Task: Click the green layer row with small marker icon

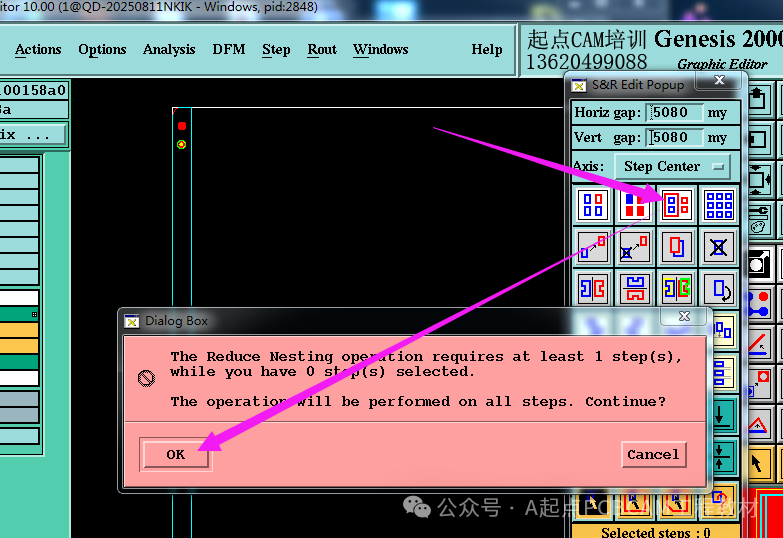Action: (x=19, y=314)
